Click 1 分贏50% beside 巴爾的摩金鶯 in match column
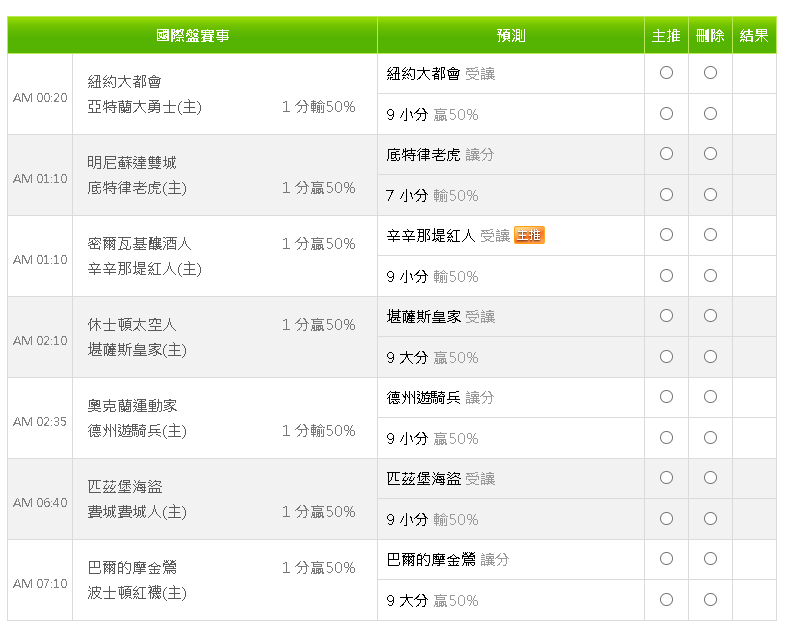 point(319,568)
